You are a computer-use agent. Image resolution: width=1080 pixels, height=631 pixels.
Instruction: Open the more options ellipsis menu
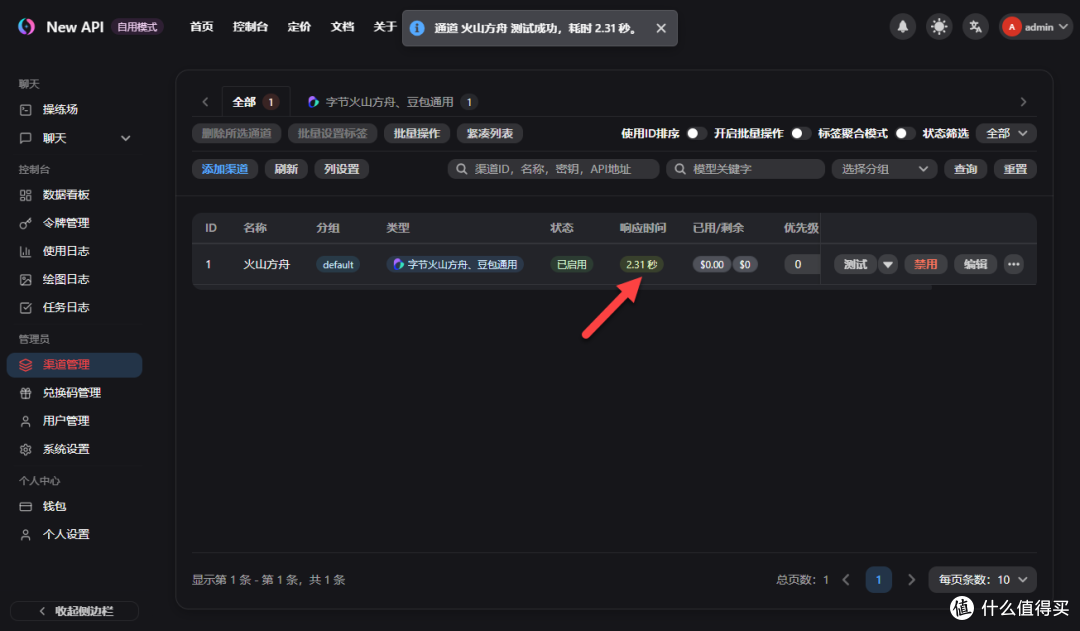tap(1013, 265)
